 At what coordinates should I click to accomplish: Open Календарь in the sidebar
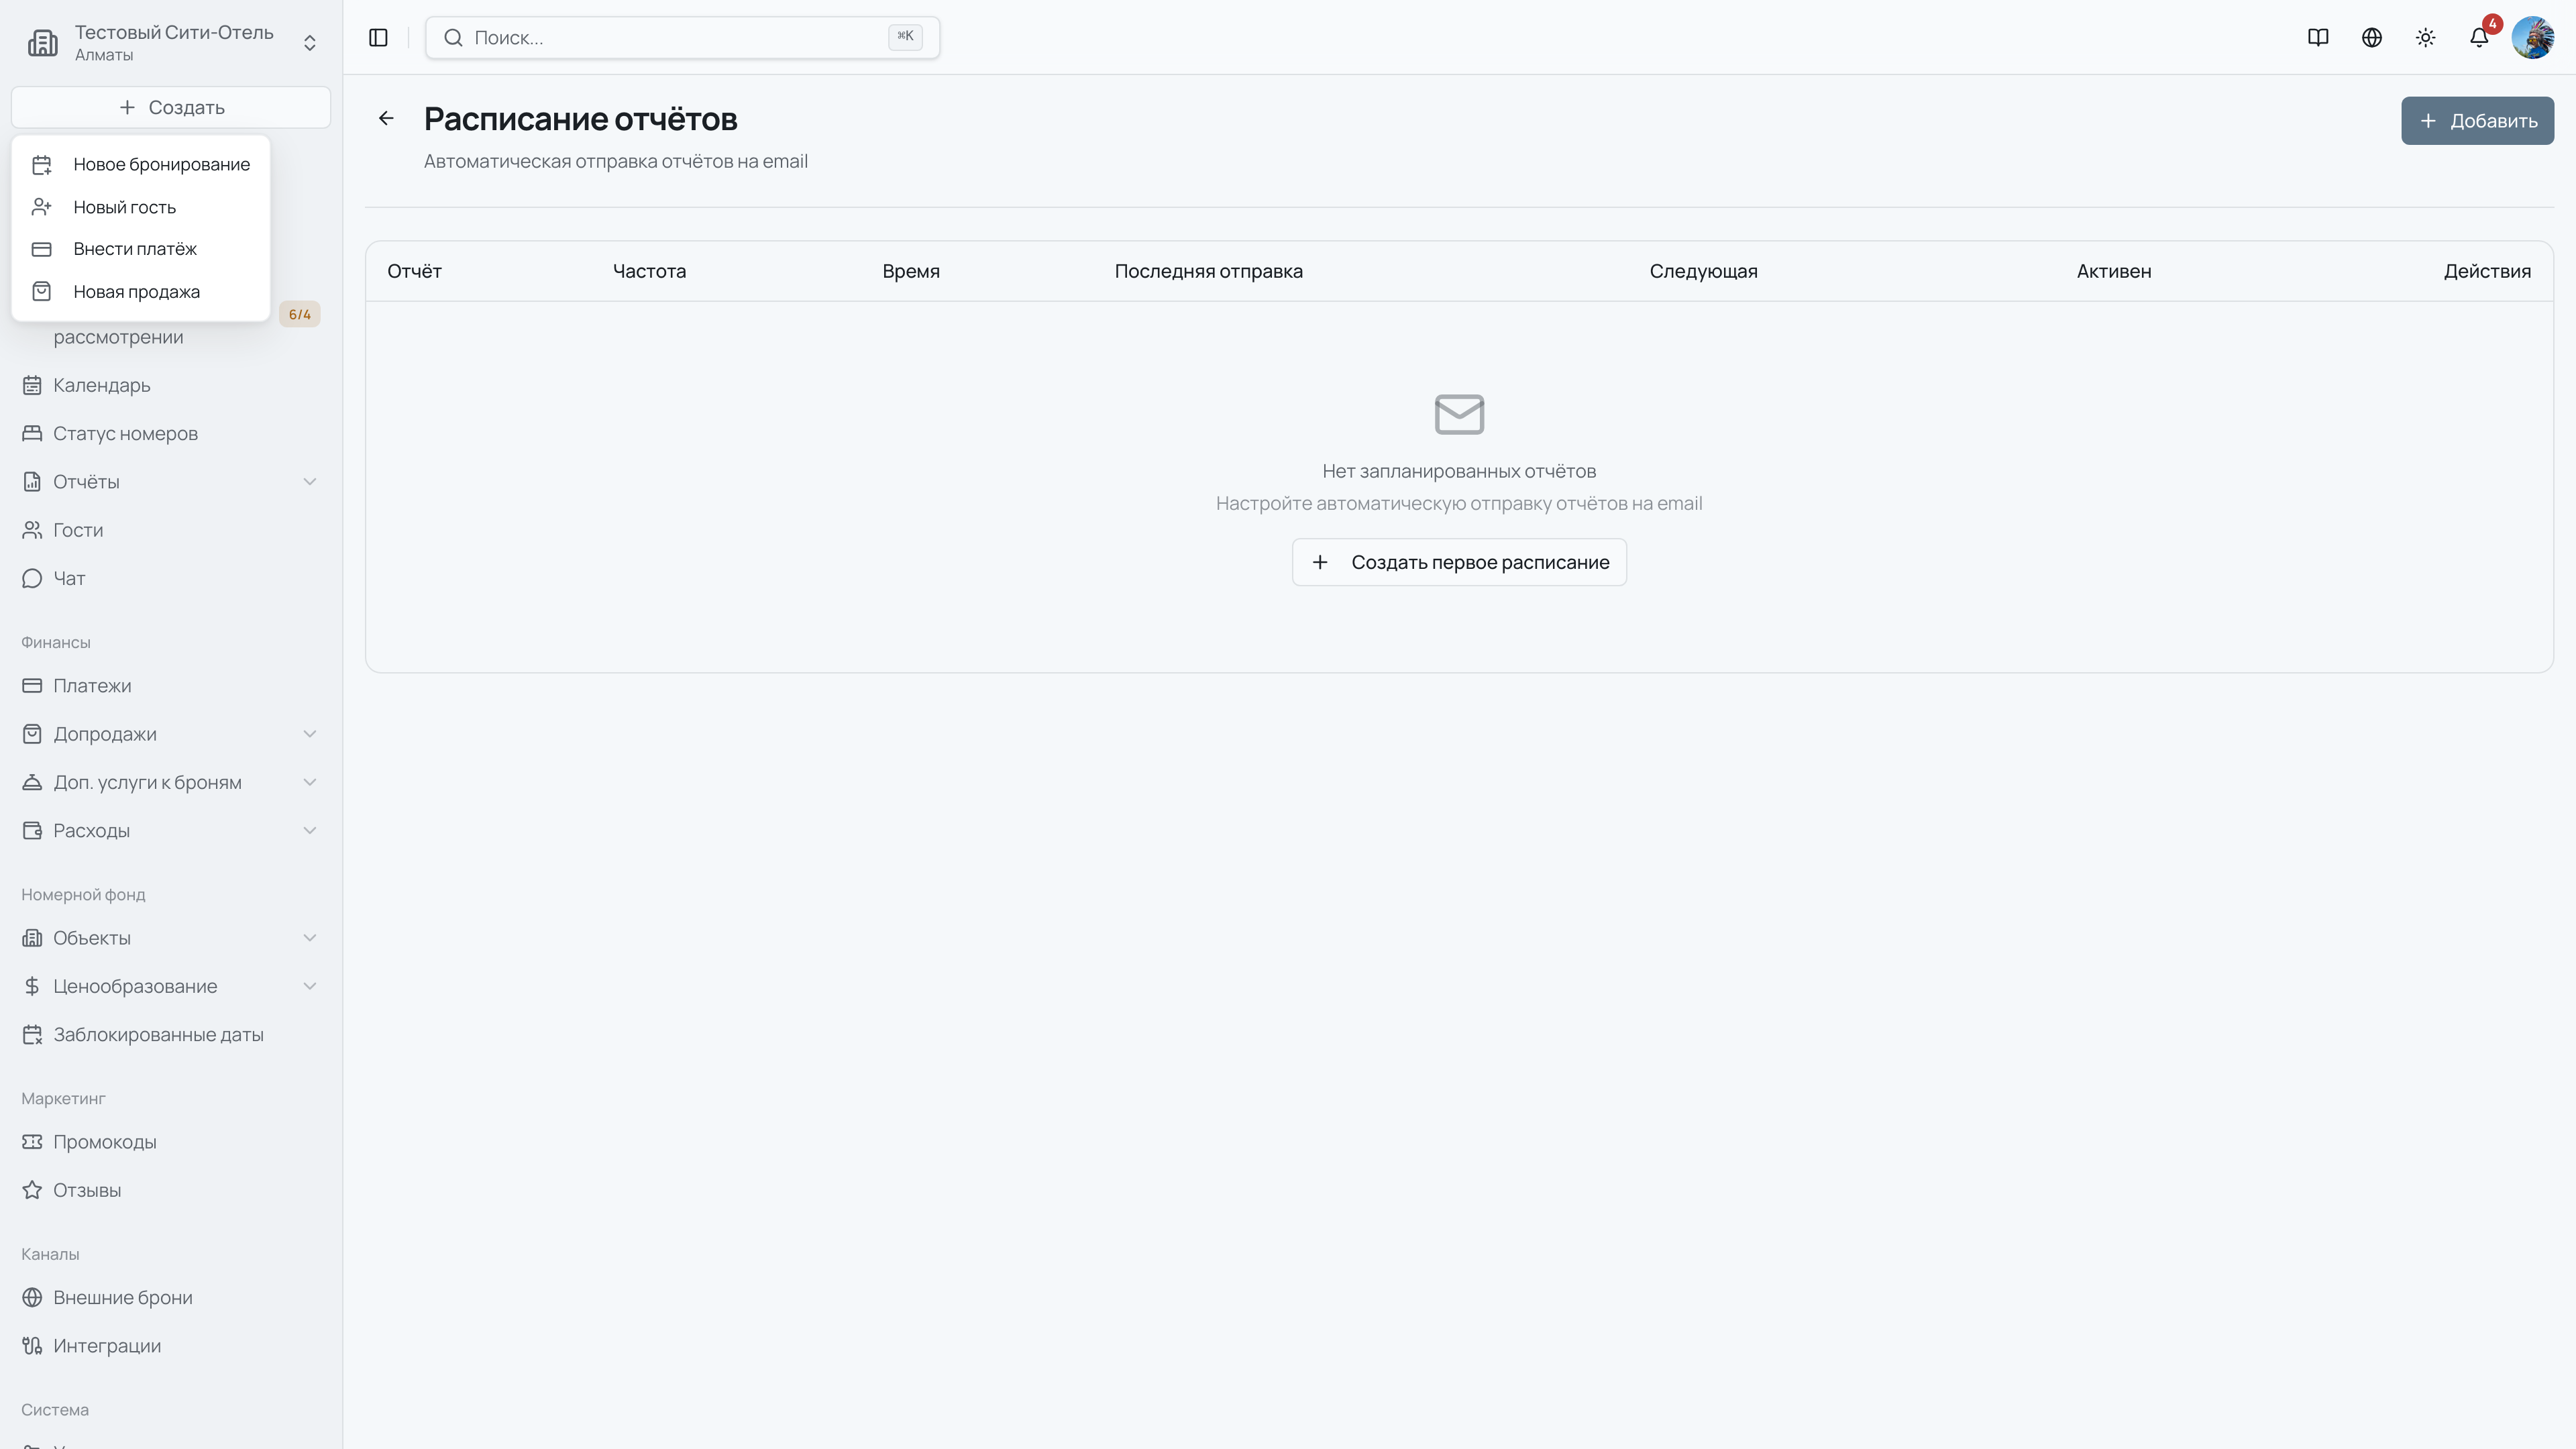[x=171, y=385]
